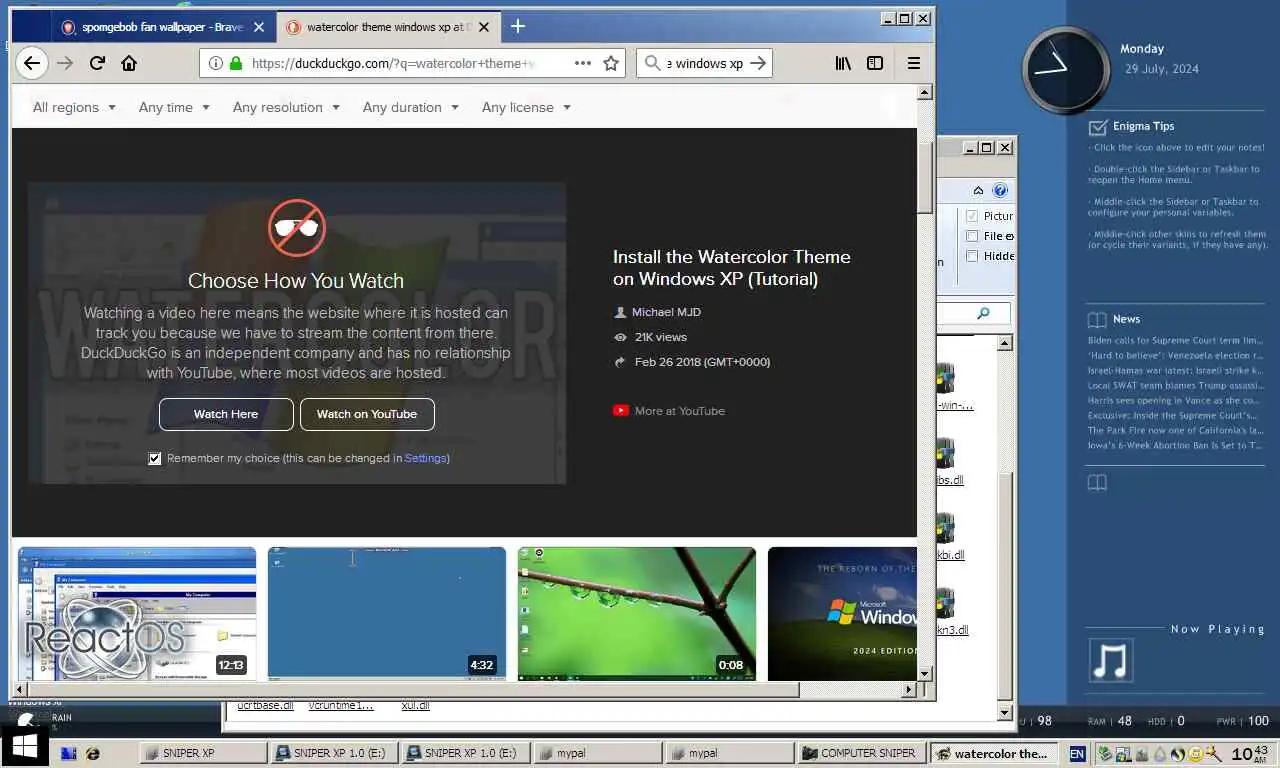
Task: Open the Any resolution dropdown
Action: click(x=286, y=107)
